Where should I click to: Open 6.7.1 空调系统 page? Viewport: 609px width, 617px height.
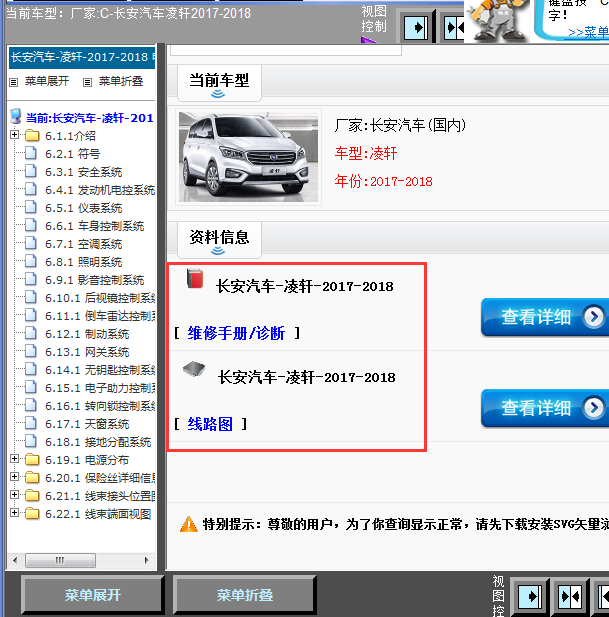(x=83, y=244)
